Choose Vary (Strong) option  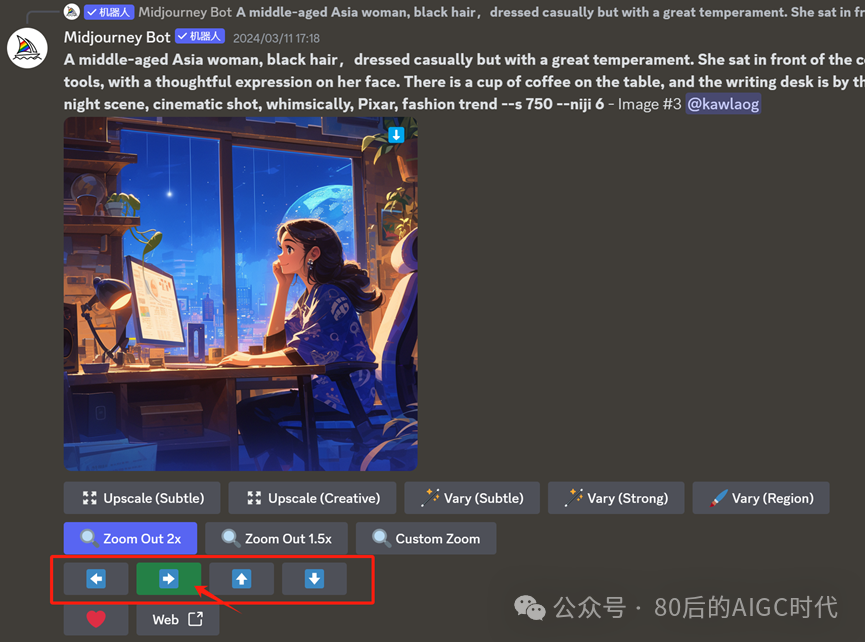616,498
